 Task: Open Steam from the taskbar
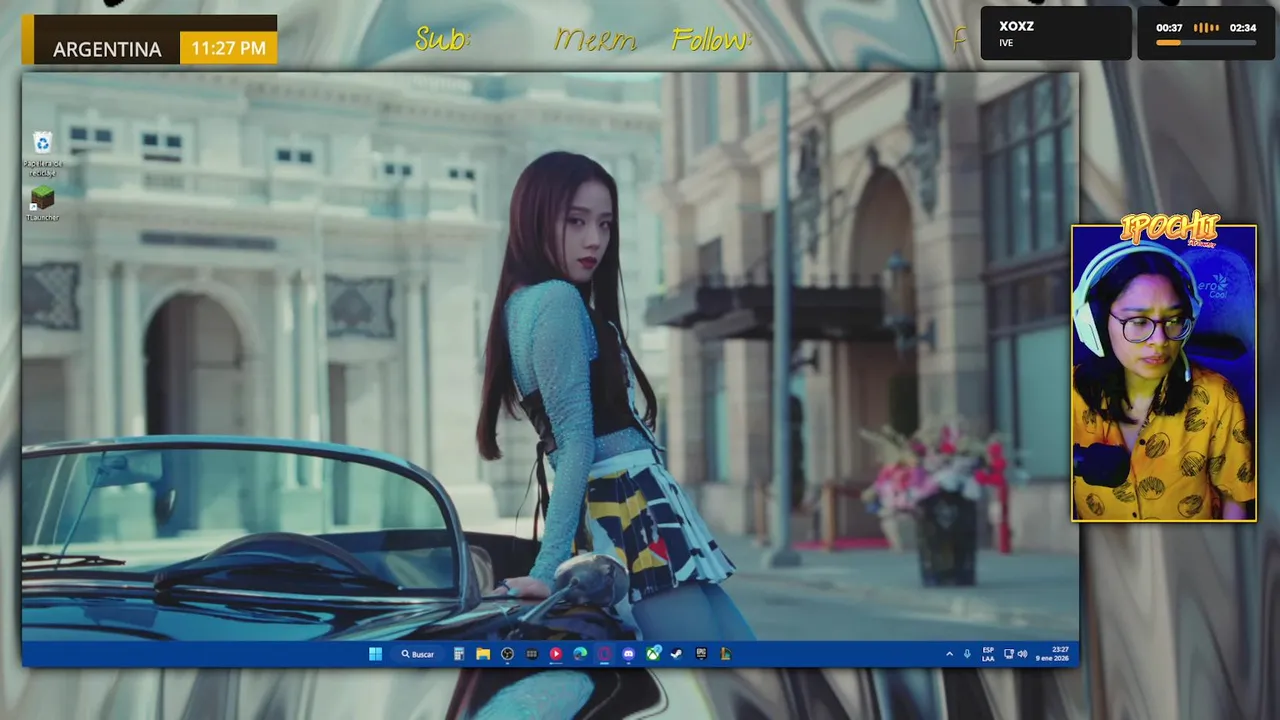(x=677, y=654)
